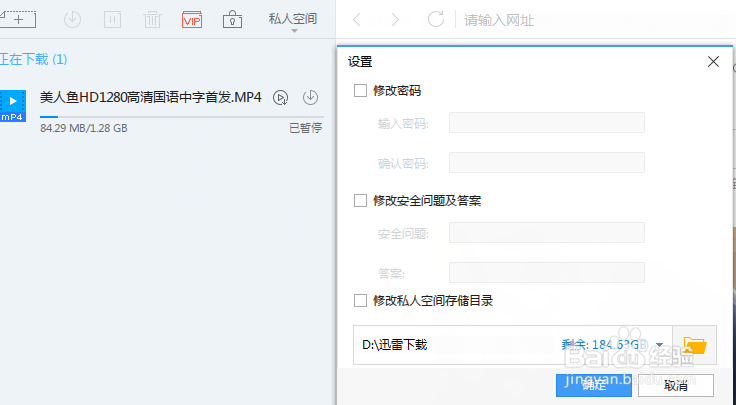Viewport: 736px width, 405px height.
Task: Confirm settings with 确定 button
Action: [594, 385]
